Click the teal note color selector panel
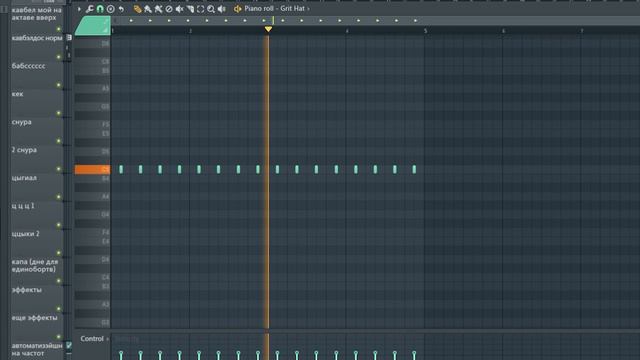 pos(93,26)
